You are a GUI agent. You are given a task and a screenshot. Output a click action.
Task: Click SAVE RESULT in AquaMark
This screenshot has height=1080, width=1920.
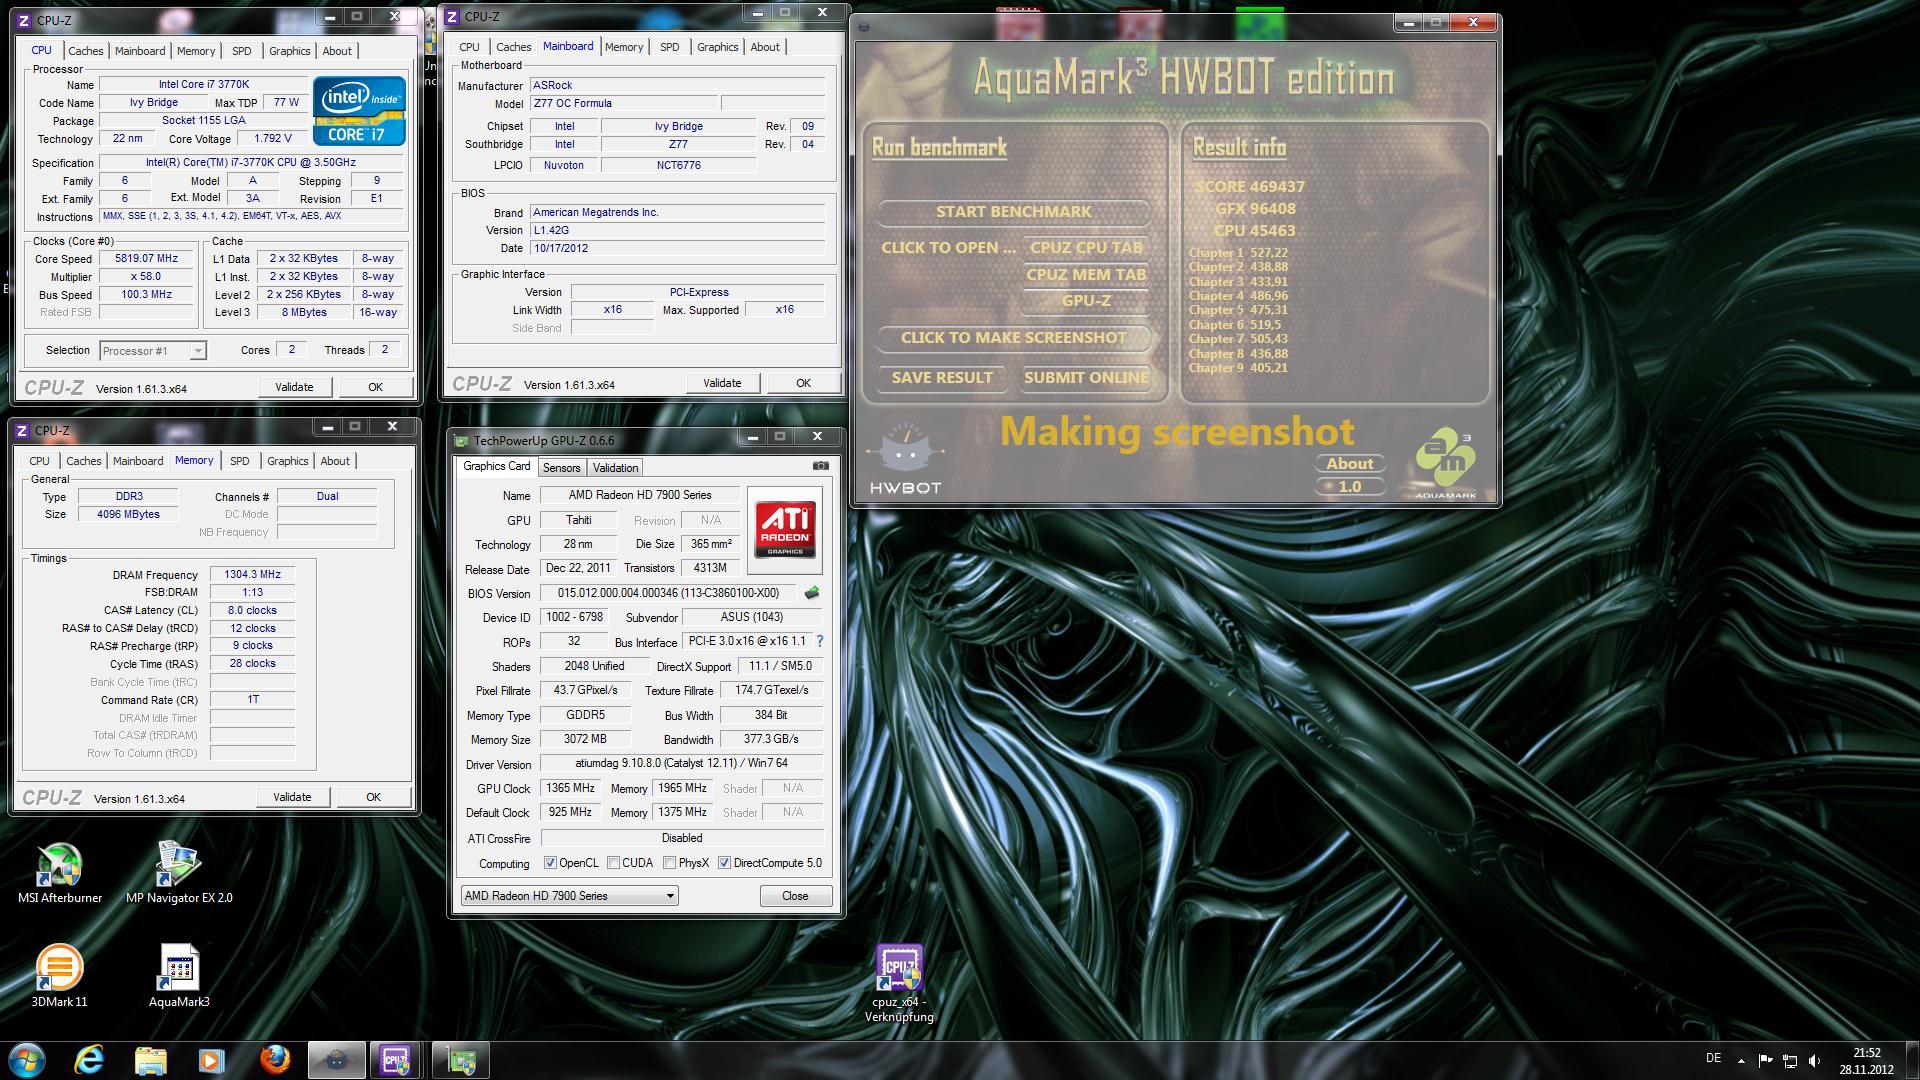(942, 378)
